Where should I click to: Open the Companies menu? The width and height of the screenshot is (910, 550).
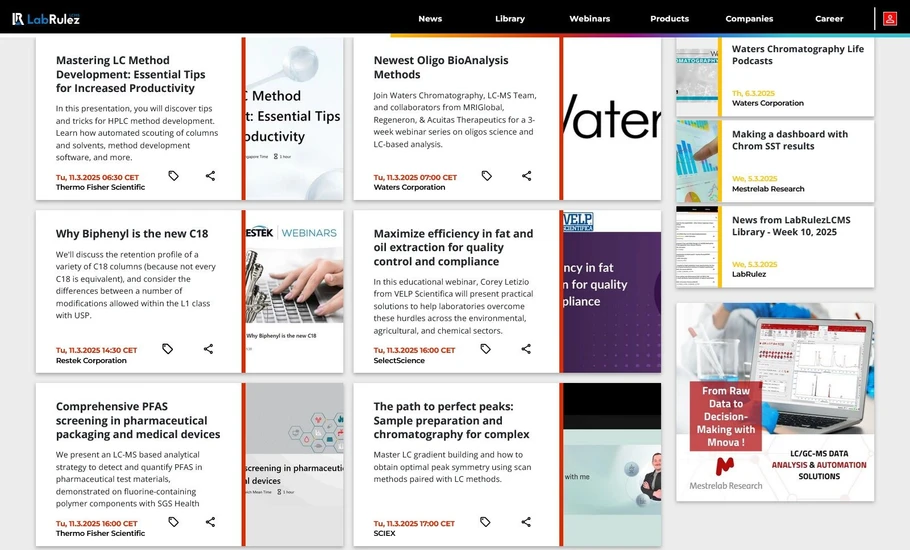749,19
